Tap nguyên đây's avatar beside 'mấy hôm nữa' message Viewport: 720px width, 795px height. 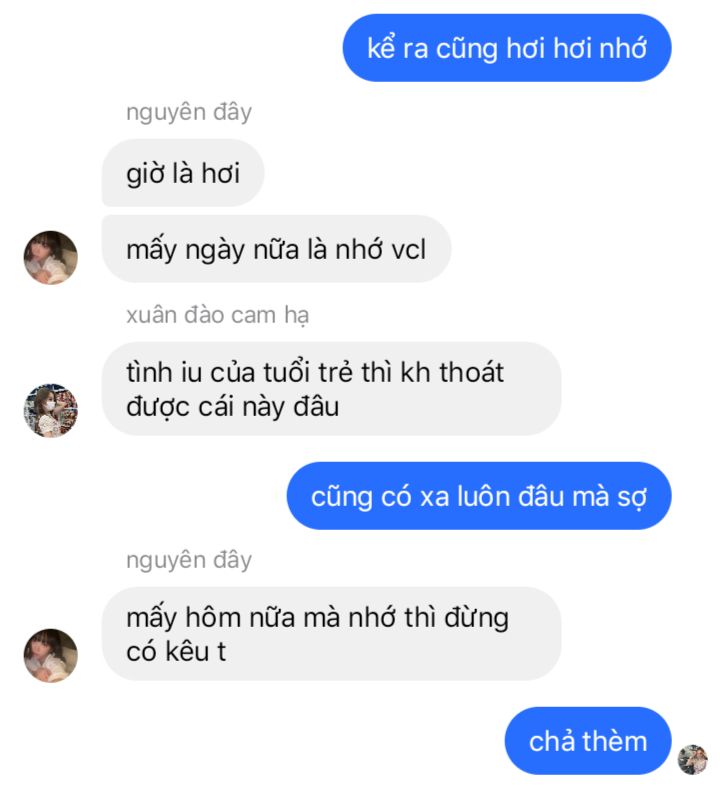51,656
